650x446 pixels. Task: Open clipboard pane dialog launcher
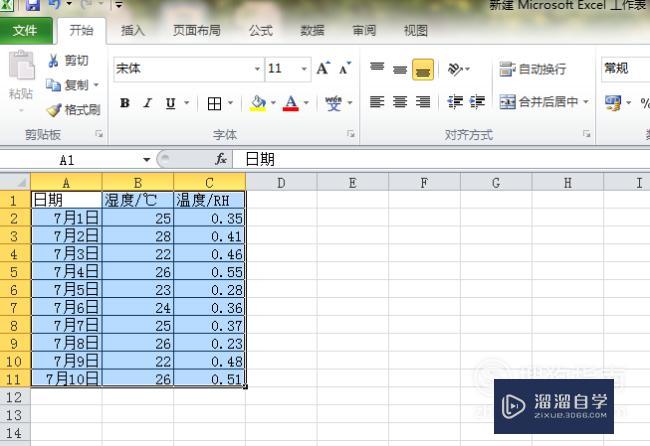coord(99,133)
